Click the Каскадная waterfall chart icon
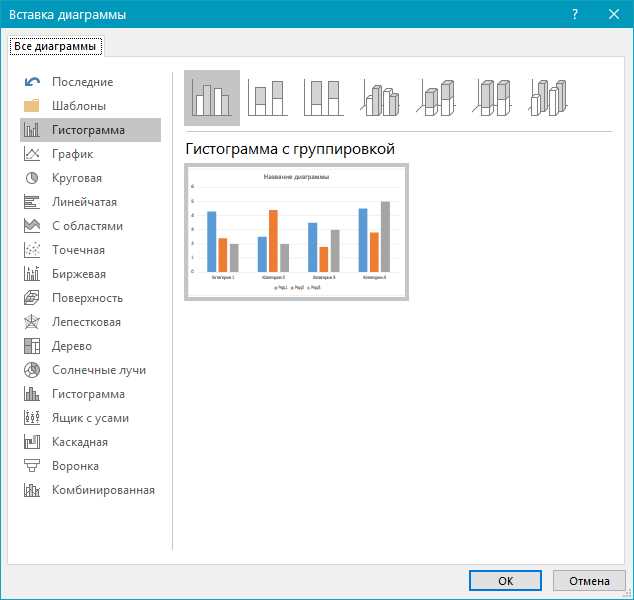 click(32, 442)
